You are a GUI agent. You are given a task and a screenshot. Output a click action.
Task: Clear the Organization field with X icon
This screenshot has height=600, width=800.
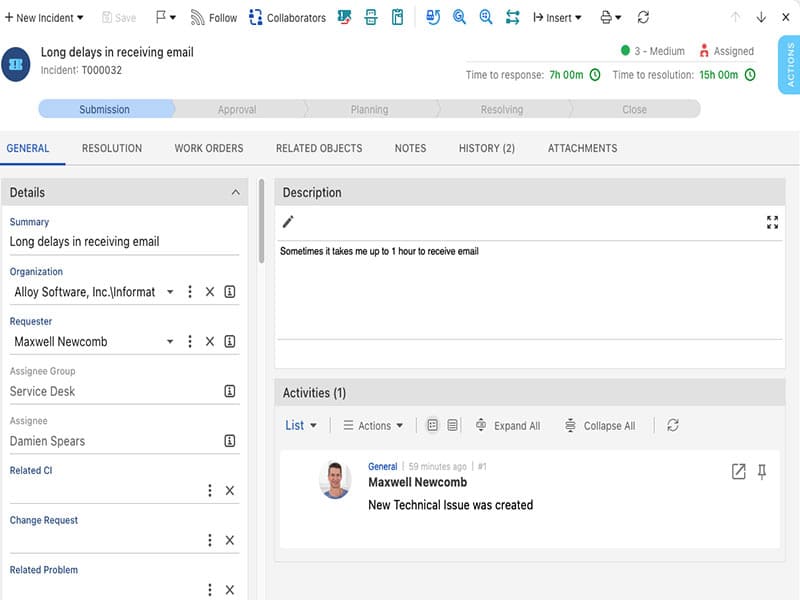210,292
